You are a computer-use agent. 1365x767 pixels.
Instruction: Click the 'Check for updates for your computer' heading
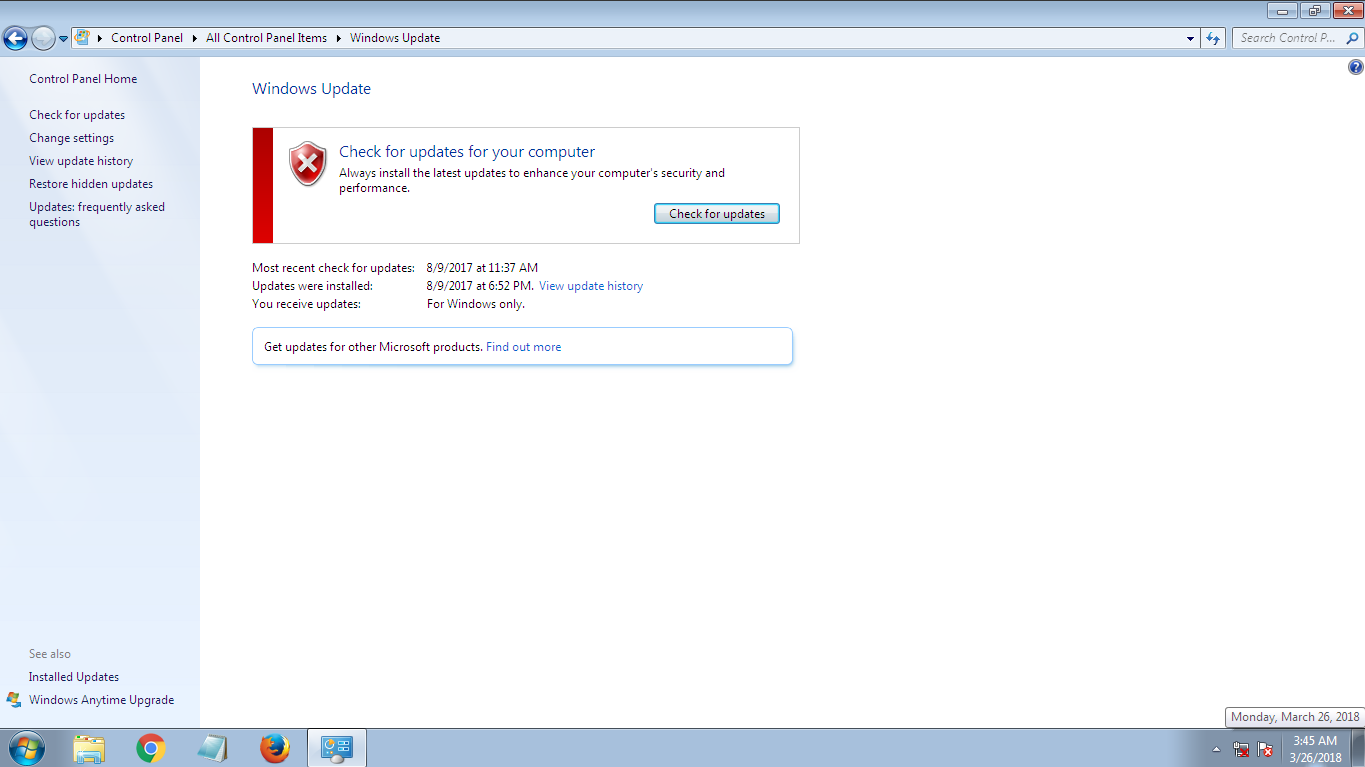click(467, 152)
